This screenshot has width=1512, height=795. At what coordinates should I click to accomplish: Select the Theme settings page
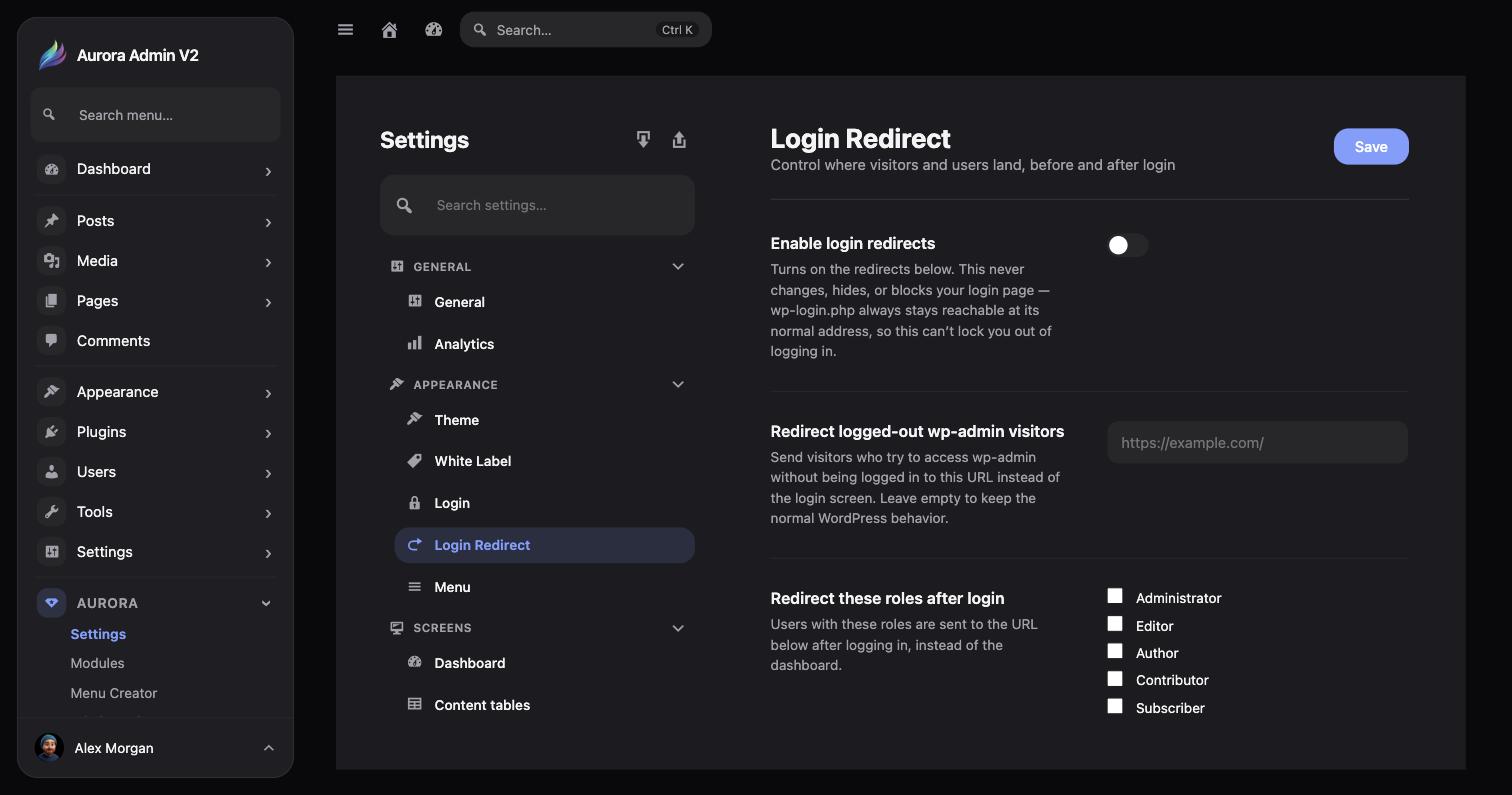[544, 420]
